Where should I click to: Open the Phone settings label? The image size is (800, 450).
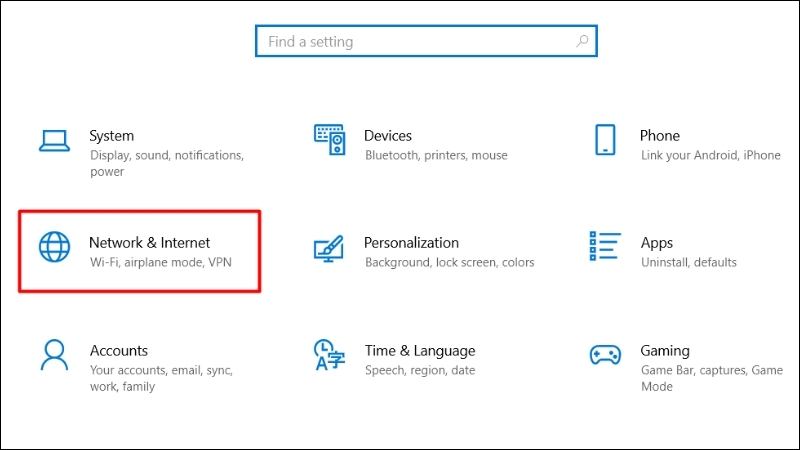click(660, 136)
